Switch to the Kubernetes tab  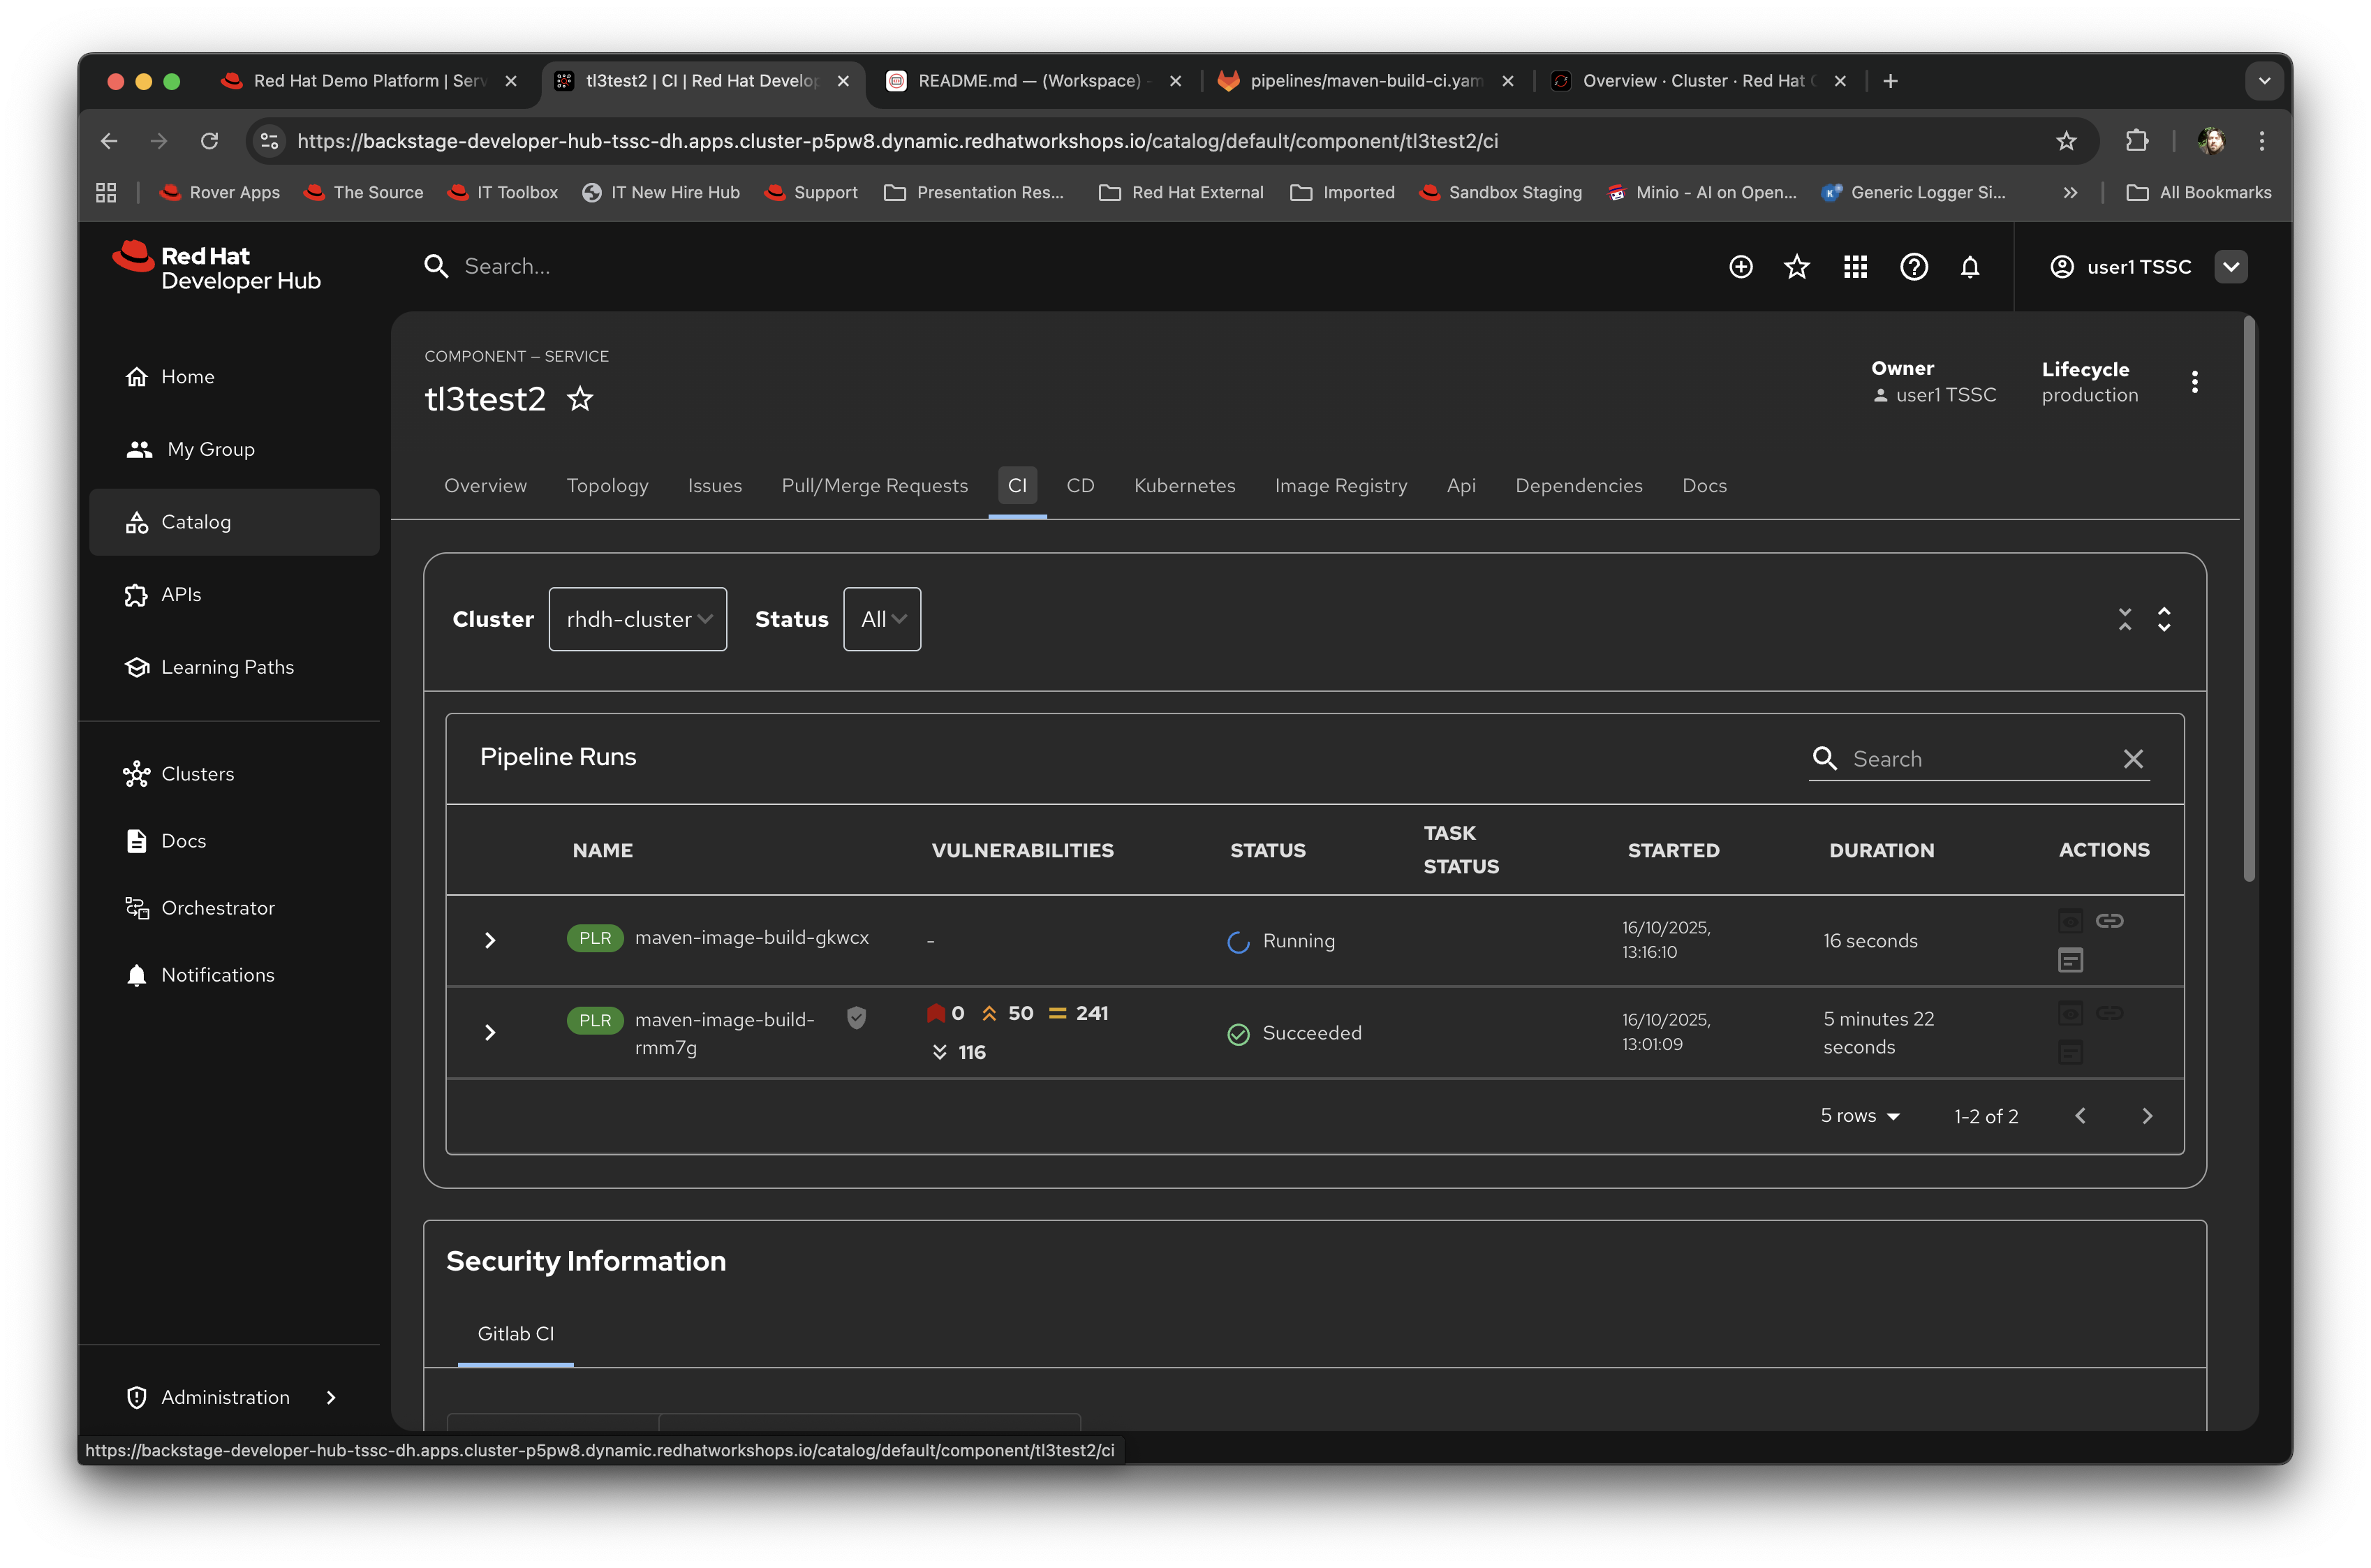tap(1184, 485)
